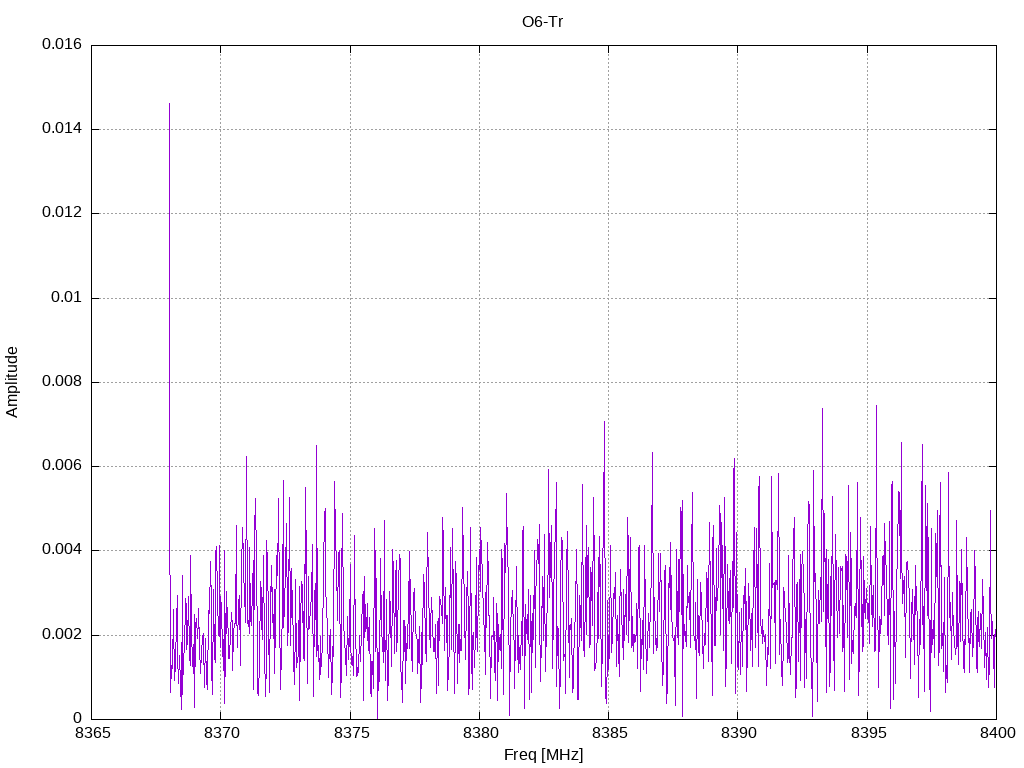Select the 8365 x-axis tick label

[x=91, y=733]
